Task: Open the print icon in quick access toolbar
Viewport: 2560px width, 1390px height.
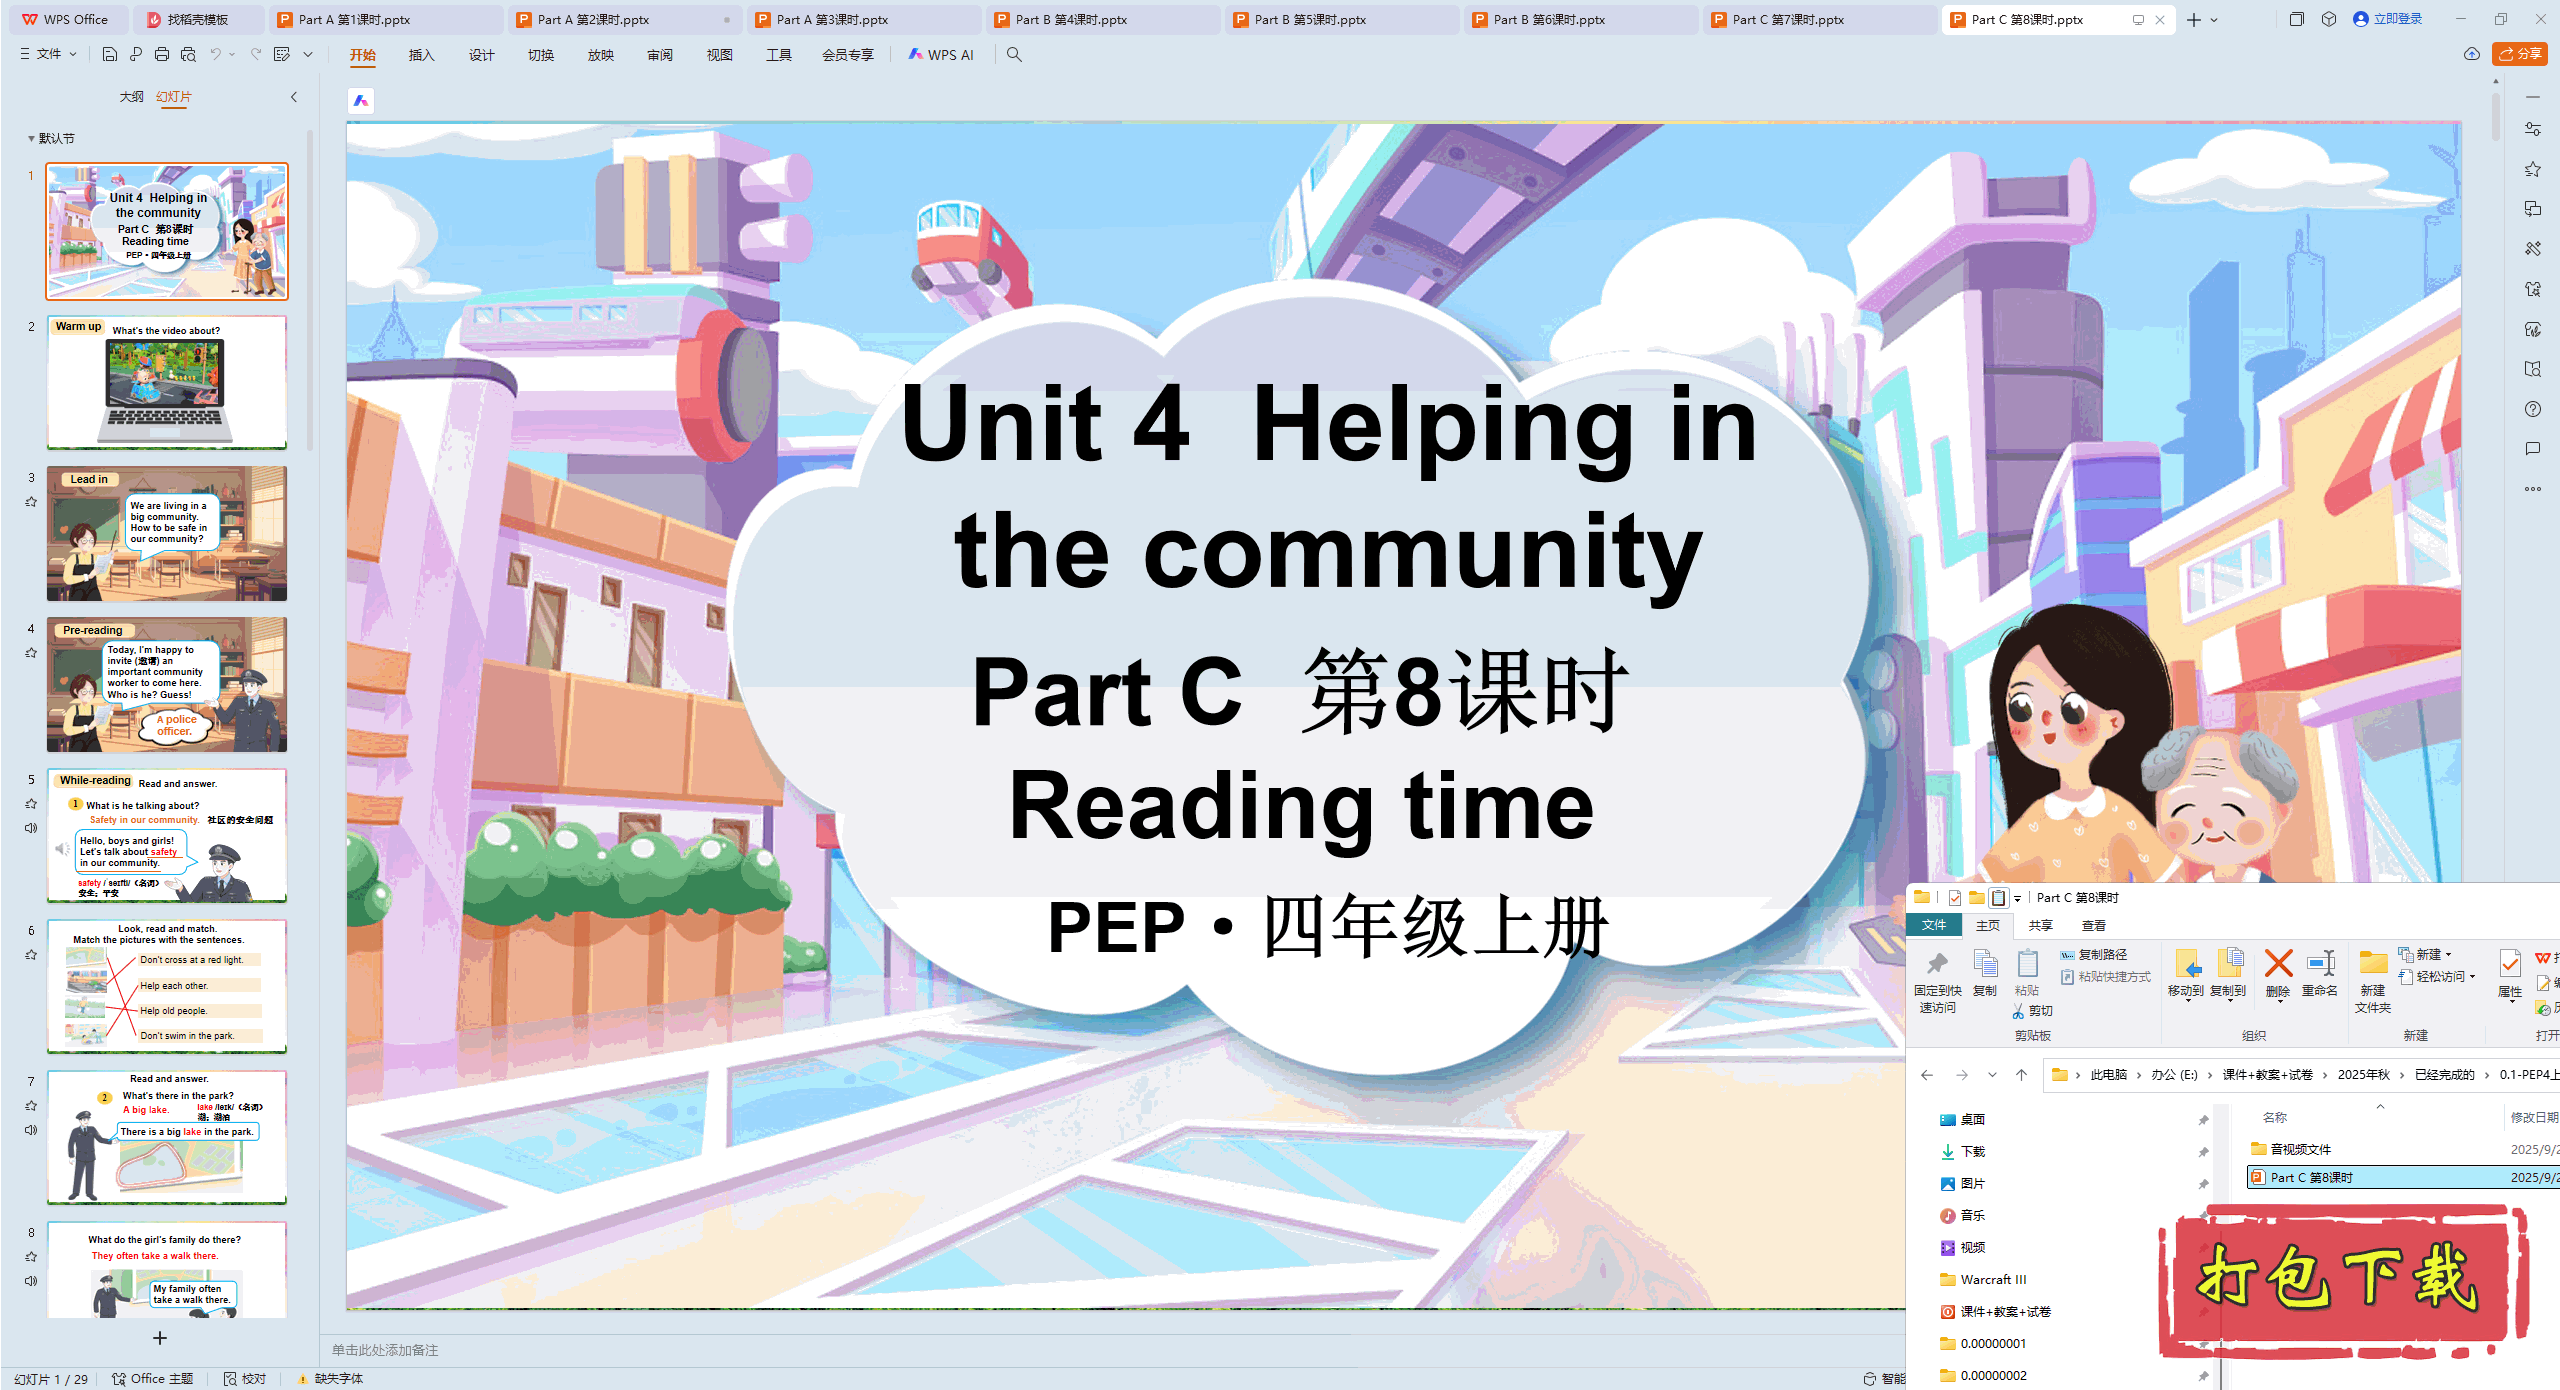Action: [x=161, y=55]
